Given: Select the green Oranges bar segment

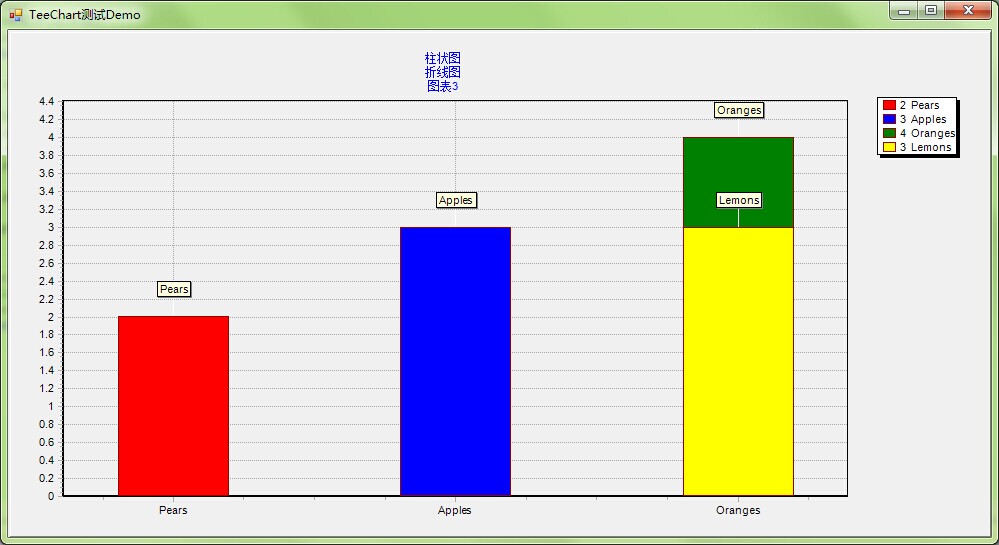Looking at the screenshot, I should [738, 182].
